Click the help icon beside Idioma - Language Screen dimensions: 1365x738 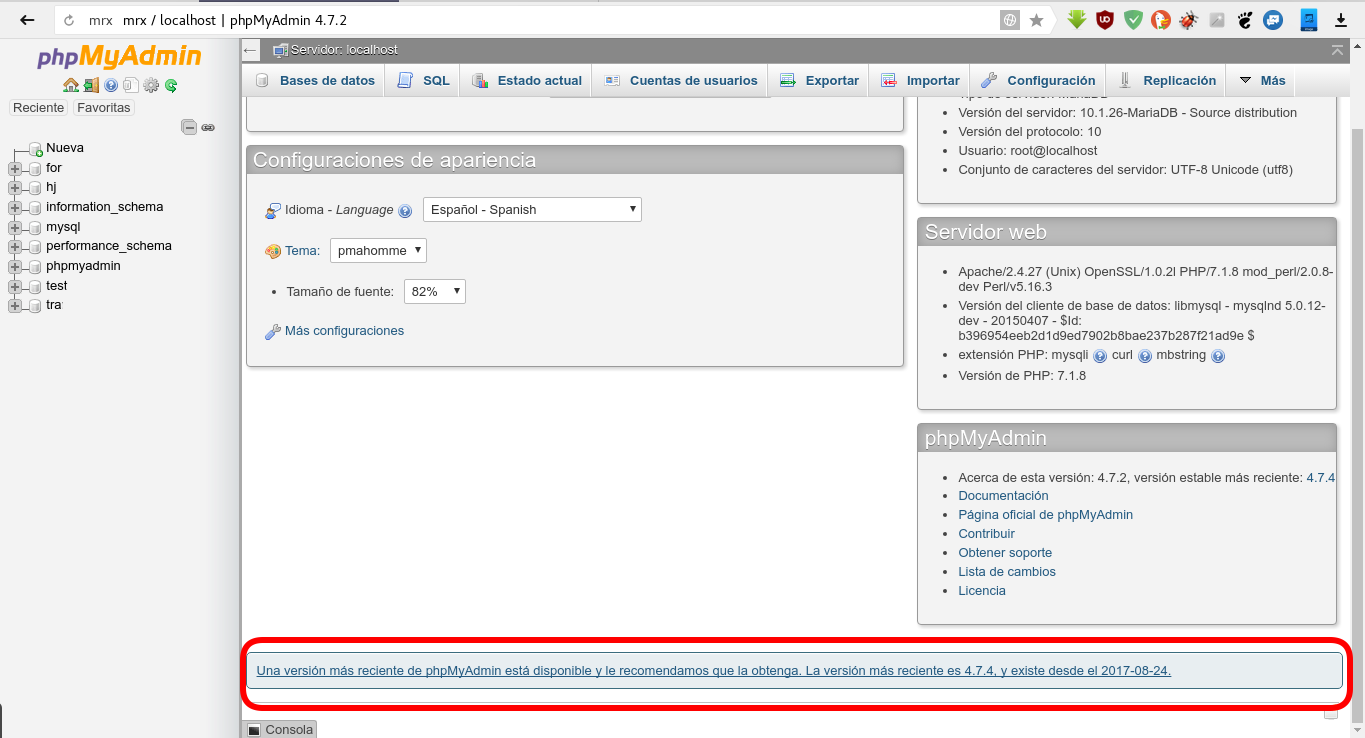[x=405, y=211]
